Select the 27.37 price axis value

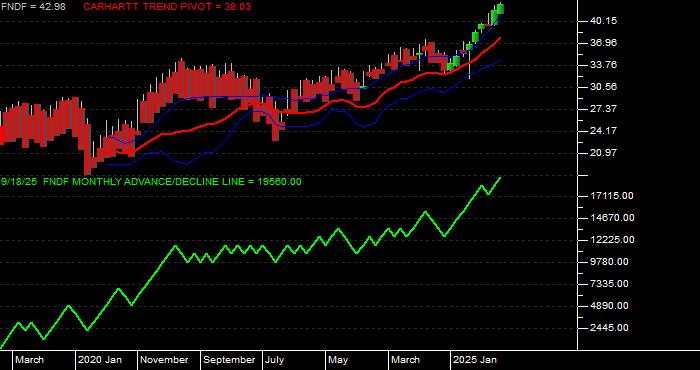point(604,109)
